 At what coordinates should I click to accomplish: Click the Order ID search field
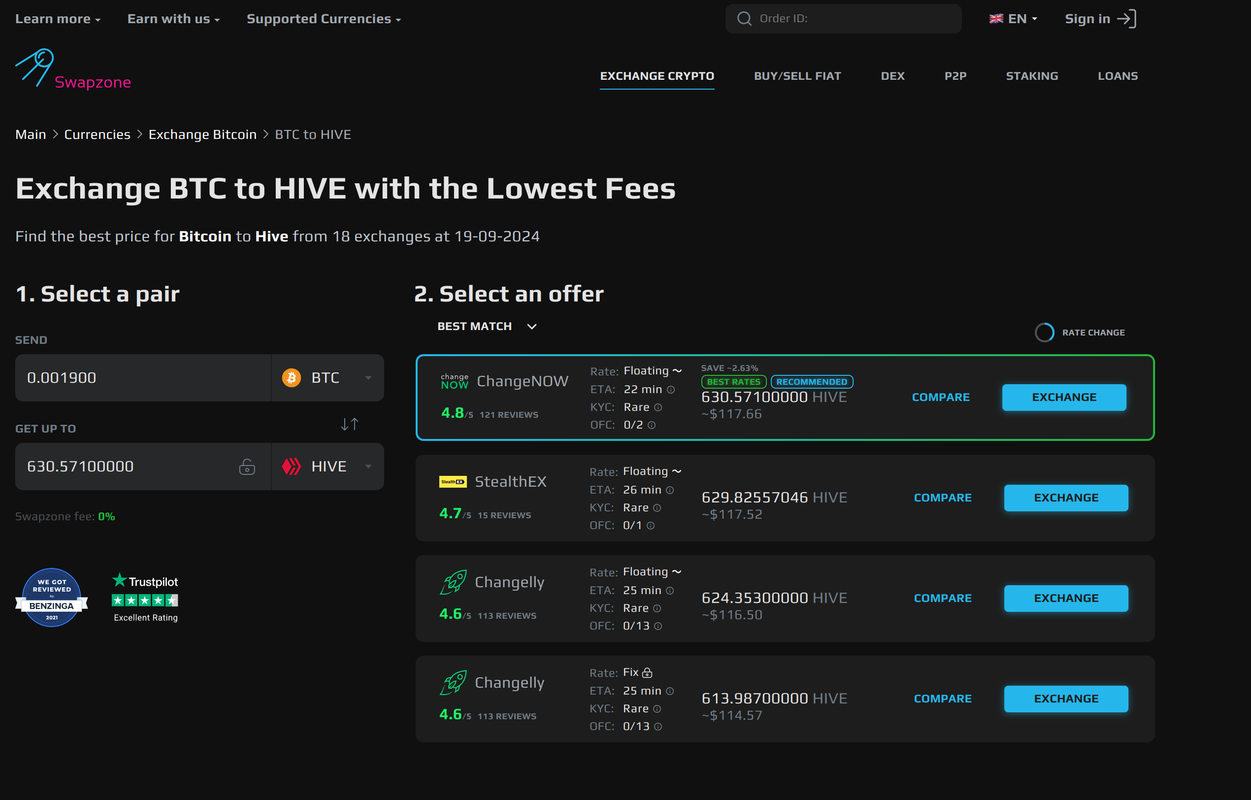[844, 19]
